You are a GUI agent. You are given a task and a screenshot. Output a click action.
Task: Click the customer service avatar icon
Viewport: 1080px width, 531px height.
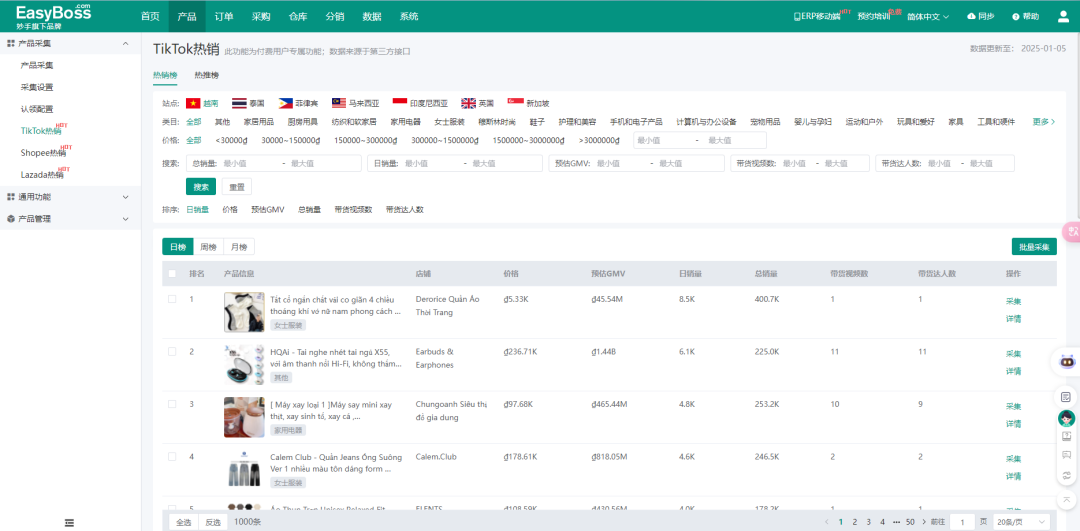point(1066,417)
